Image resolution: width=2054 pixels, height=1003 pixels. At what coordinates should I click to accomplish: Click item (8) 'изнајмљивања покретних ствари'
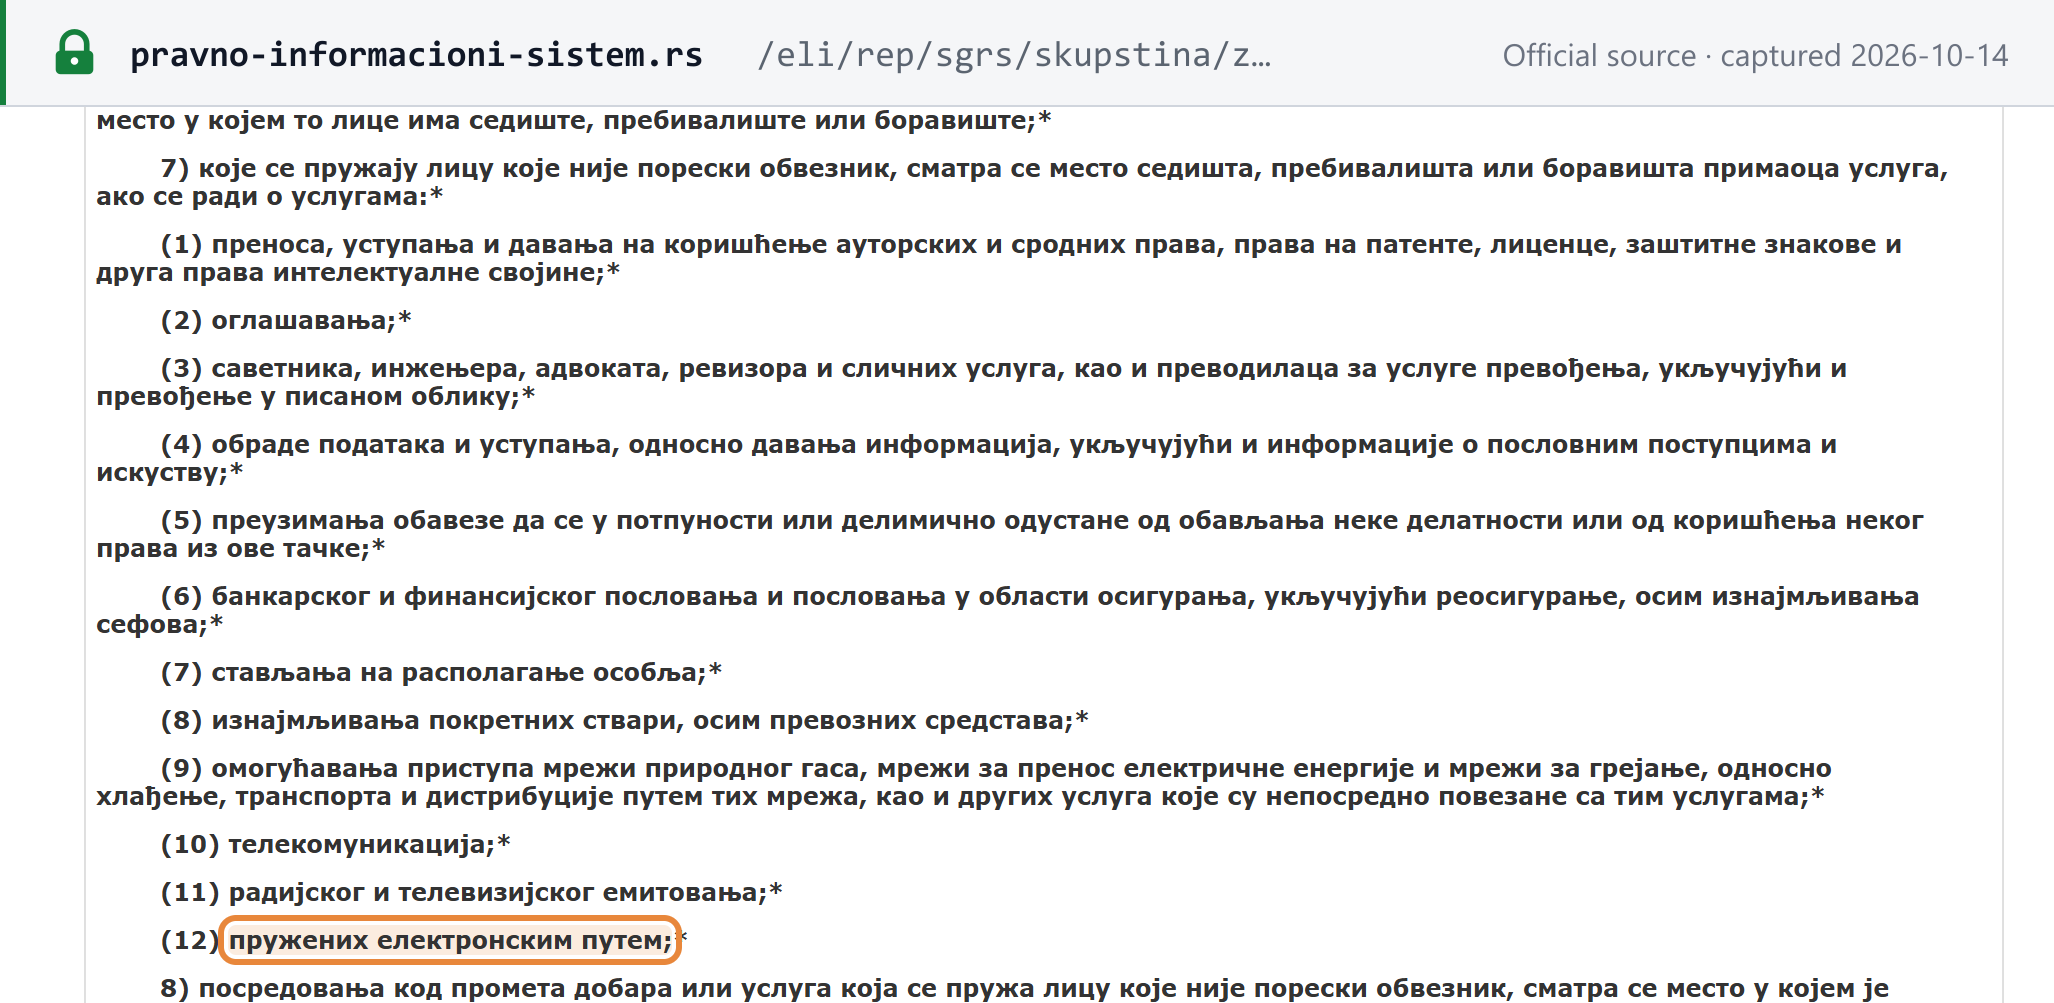click(624, 720)
